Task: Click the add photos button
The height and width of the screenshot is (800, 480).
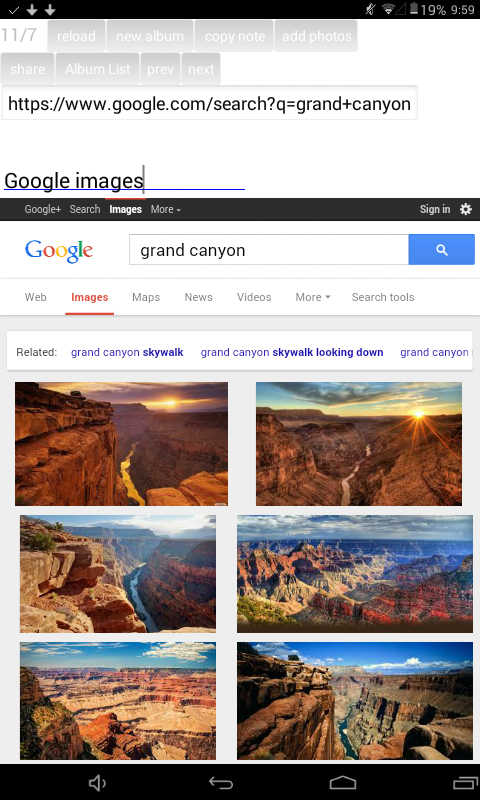Action: [316, 36]
